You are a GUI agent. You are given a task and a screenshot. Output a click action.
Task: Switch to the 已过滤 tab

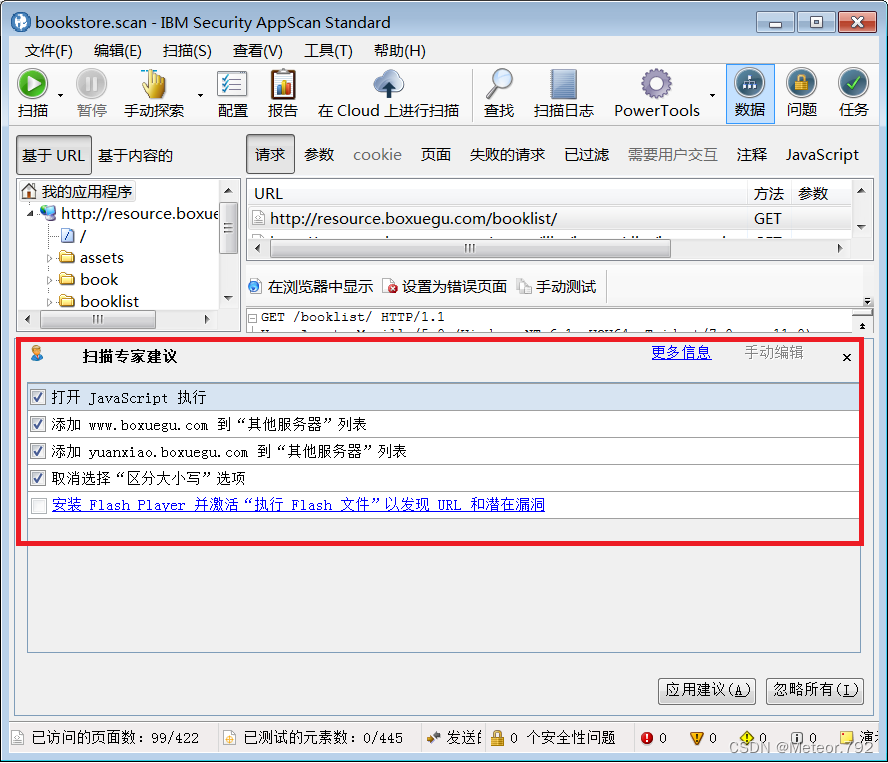pos(587,154)
